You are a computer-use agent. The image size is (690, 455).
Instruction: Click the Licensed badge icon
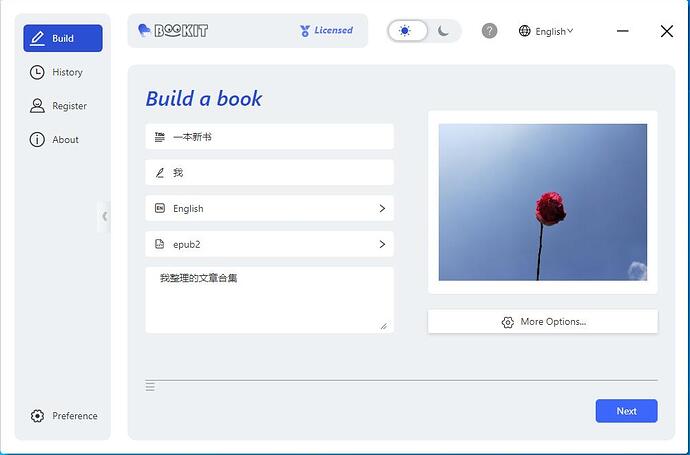(305, 31)
